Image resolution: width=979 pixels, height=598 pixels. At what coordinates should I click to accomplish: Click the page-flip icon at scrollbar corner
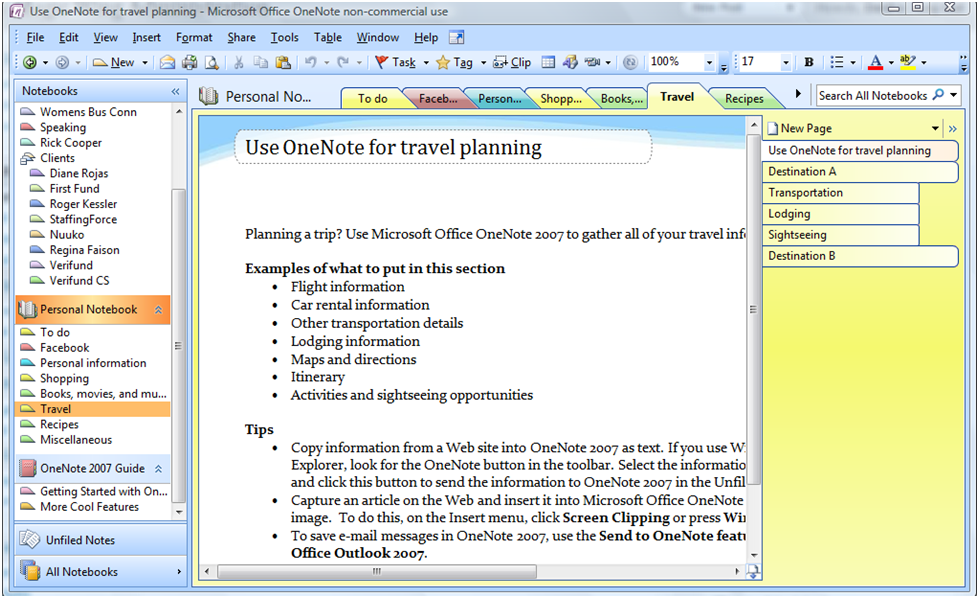tap(754, 571)
